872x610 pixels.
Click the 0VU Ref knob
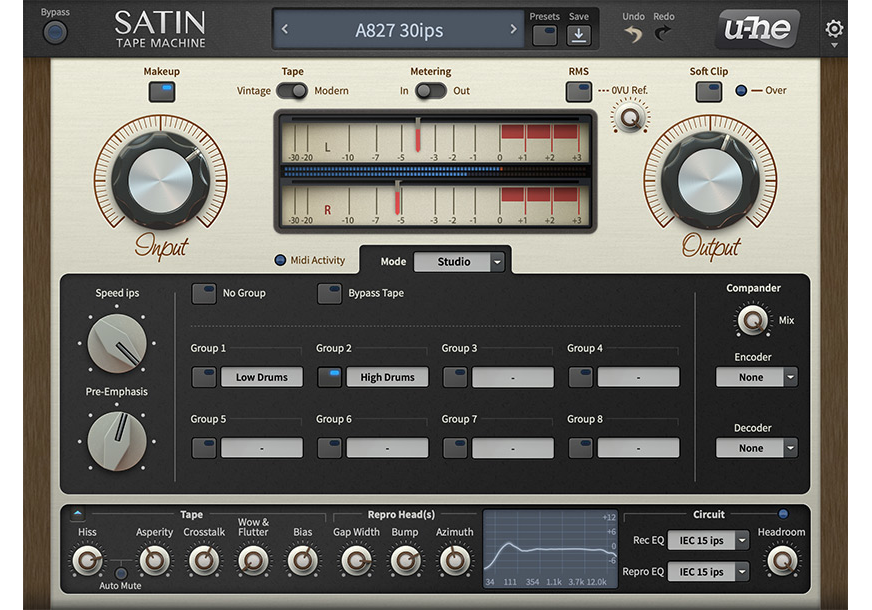click(631, 117)
